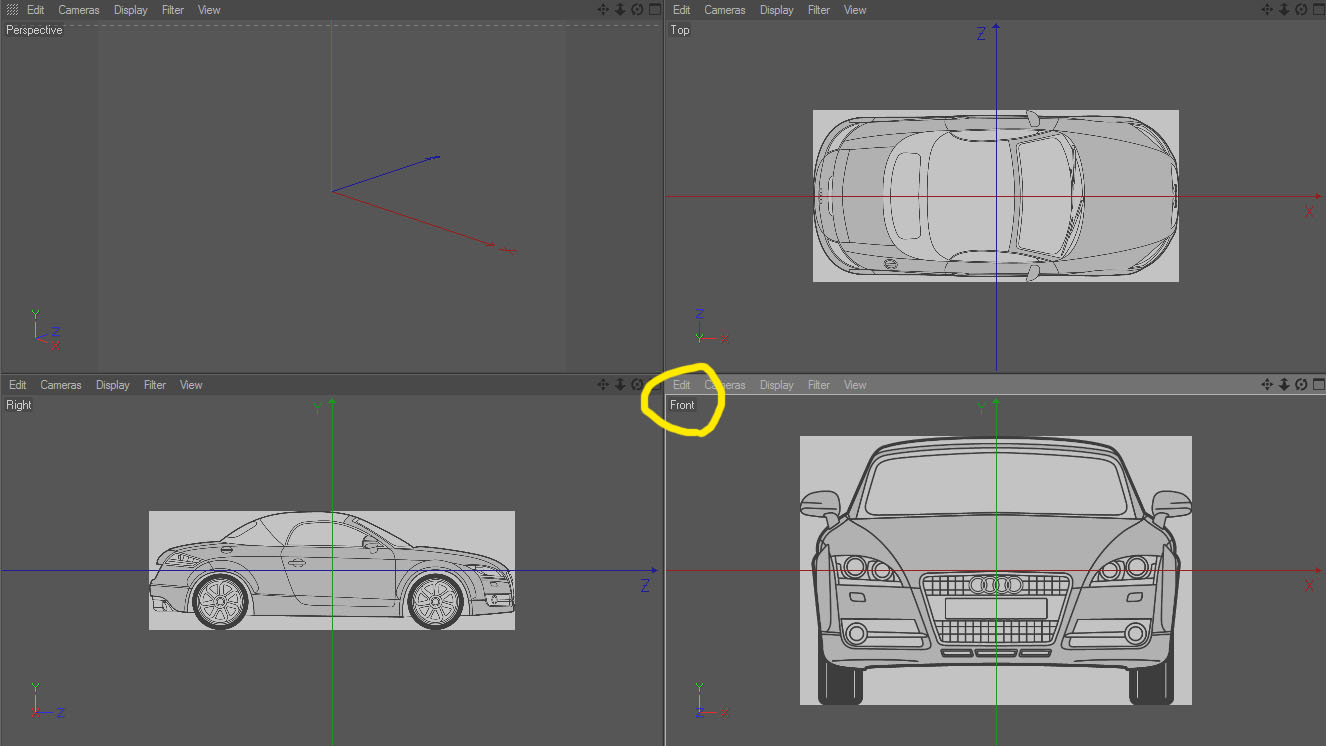Click the zoom camera icon in Front viewport
Image resolution: width=1326 pixels, height=746 pixels.
[x=1284, y=385]
